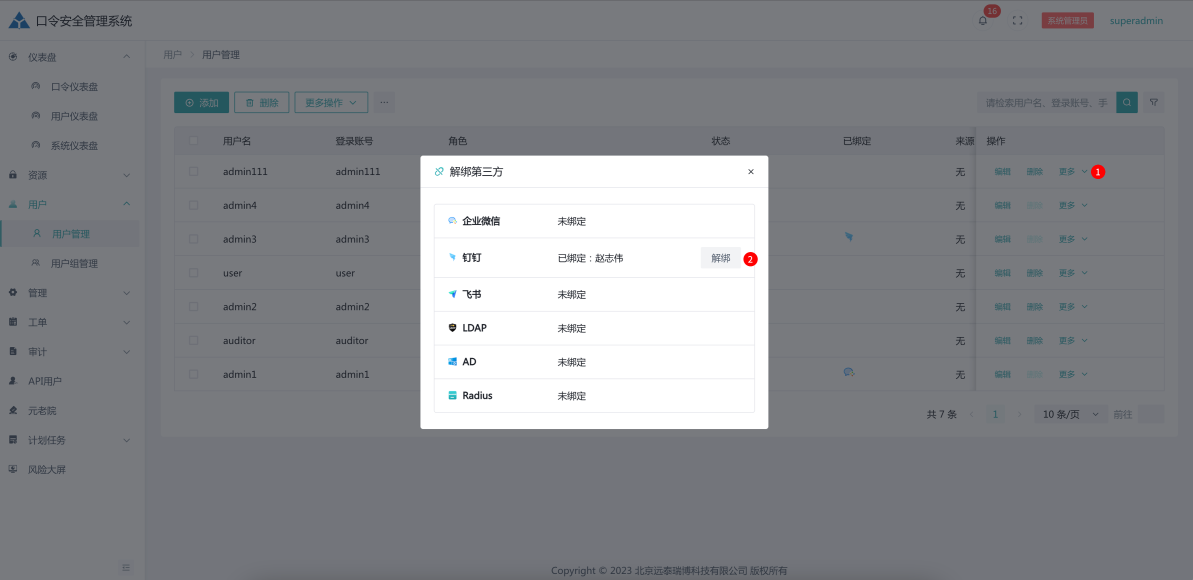The image size is (1193, 580).
Task: Collapse sidebar using bottom menu icon
Action: 126,567
